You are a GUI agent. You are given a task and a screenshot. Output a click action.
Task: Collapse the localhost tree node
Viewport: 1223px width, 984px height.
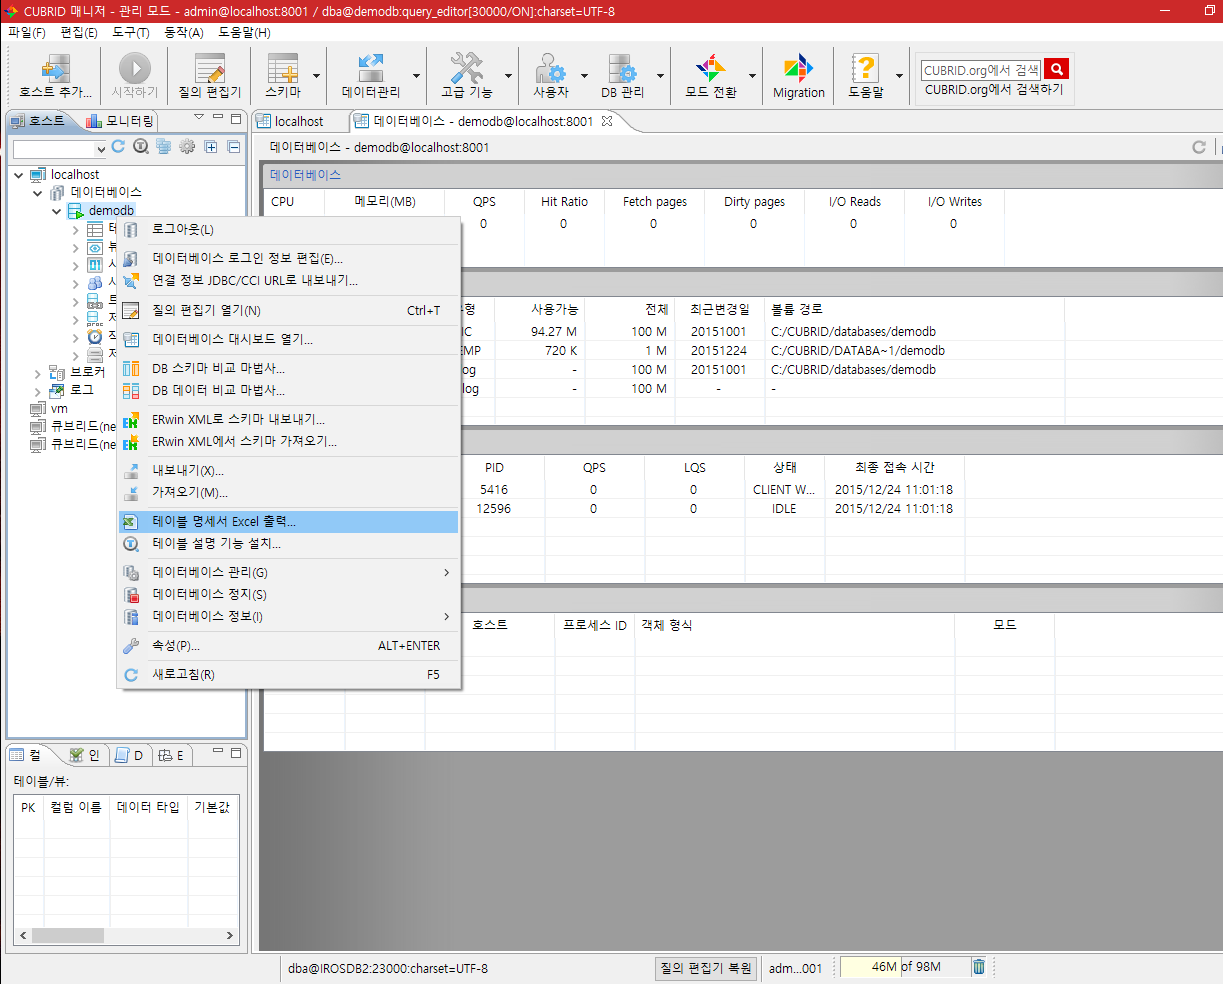coord(19,175)
